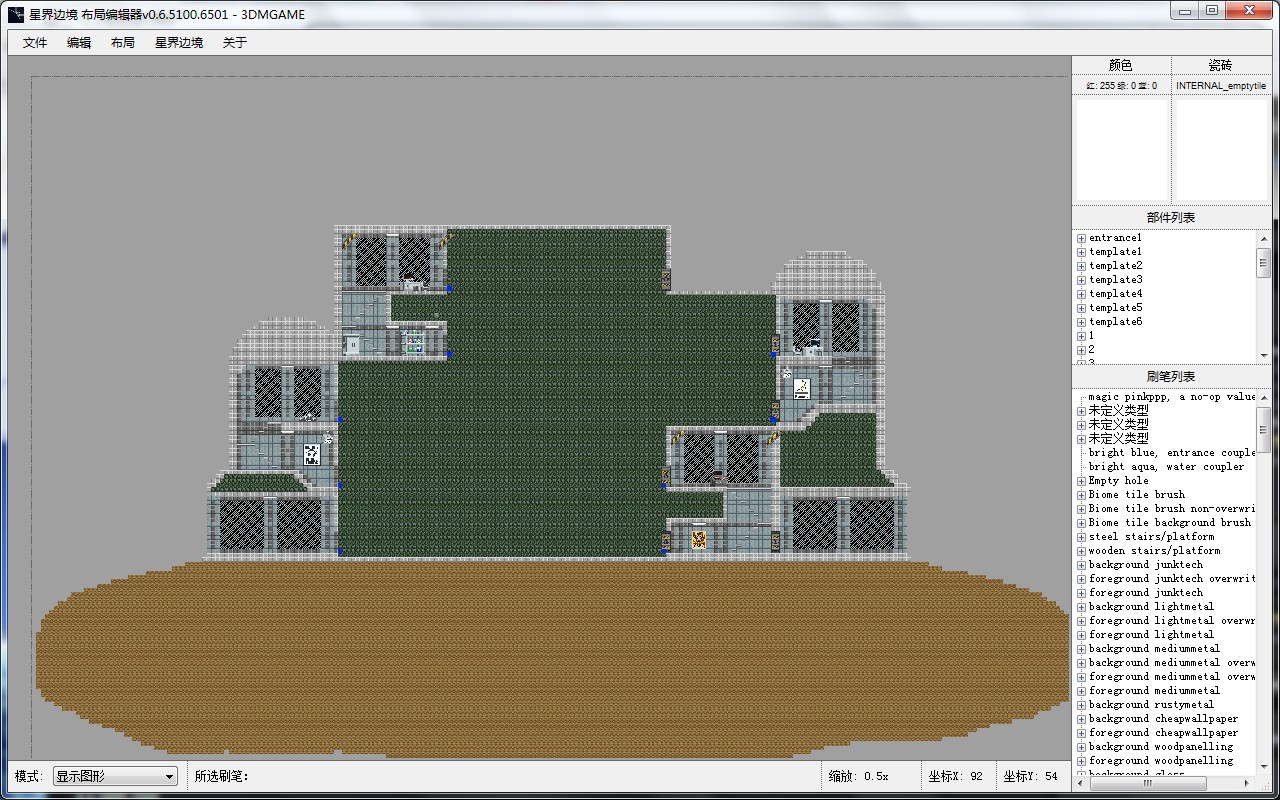This screenshot has height=800, width=1280.
Task: Click the 缩放: 0.5x status entry
Action: pos(859,776)
